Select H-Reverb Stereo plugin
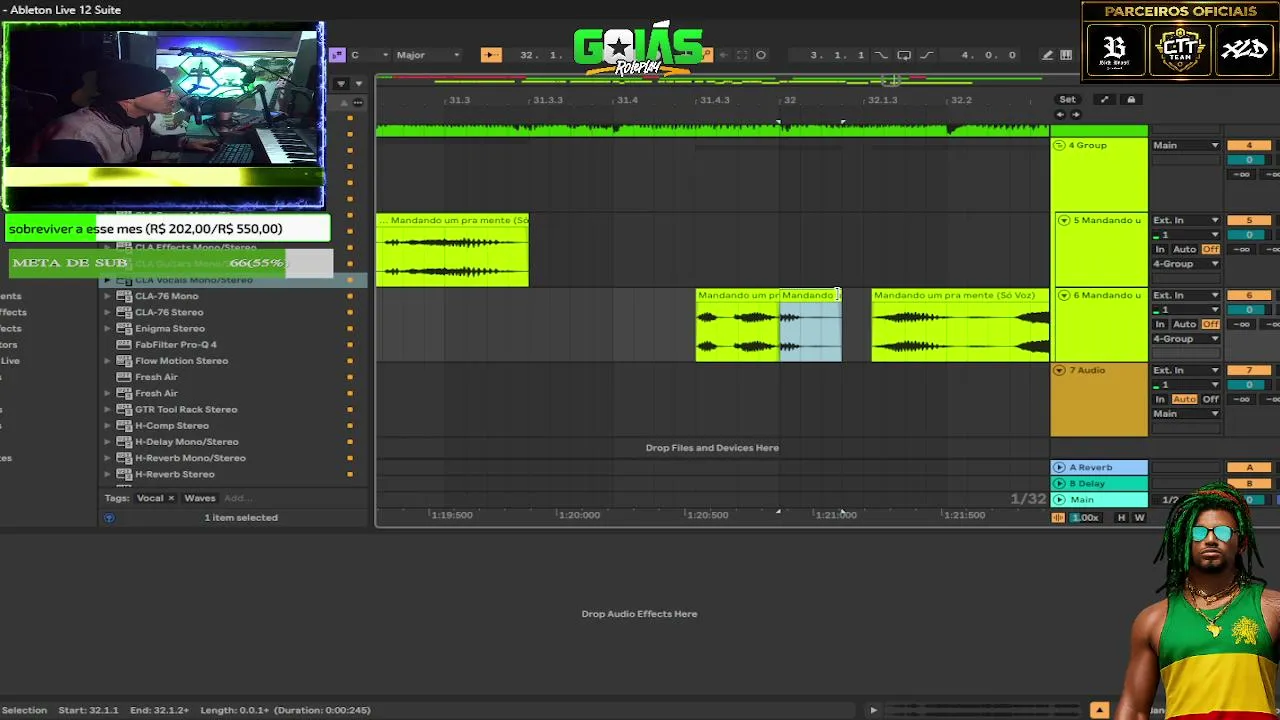The height and width of the screenshot is (720, 1280). coord(175,475)
